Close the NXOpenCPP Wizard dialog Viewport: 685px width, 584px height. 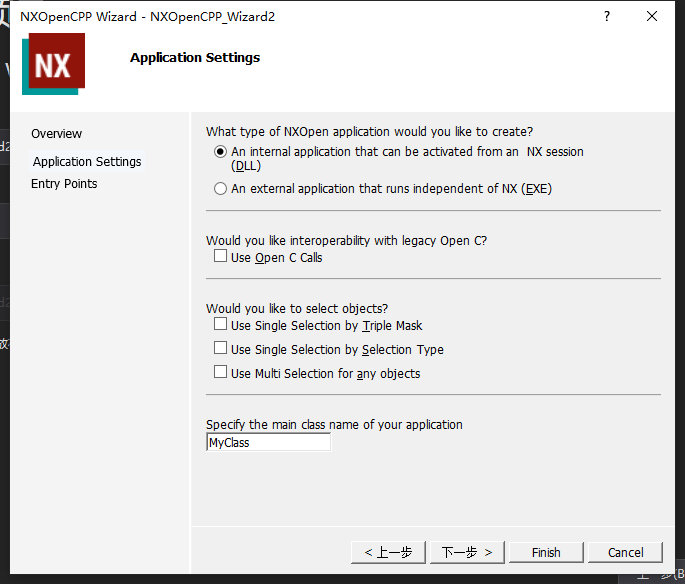click(x=652, y=17)
